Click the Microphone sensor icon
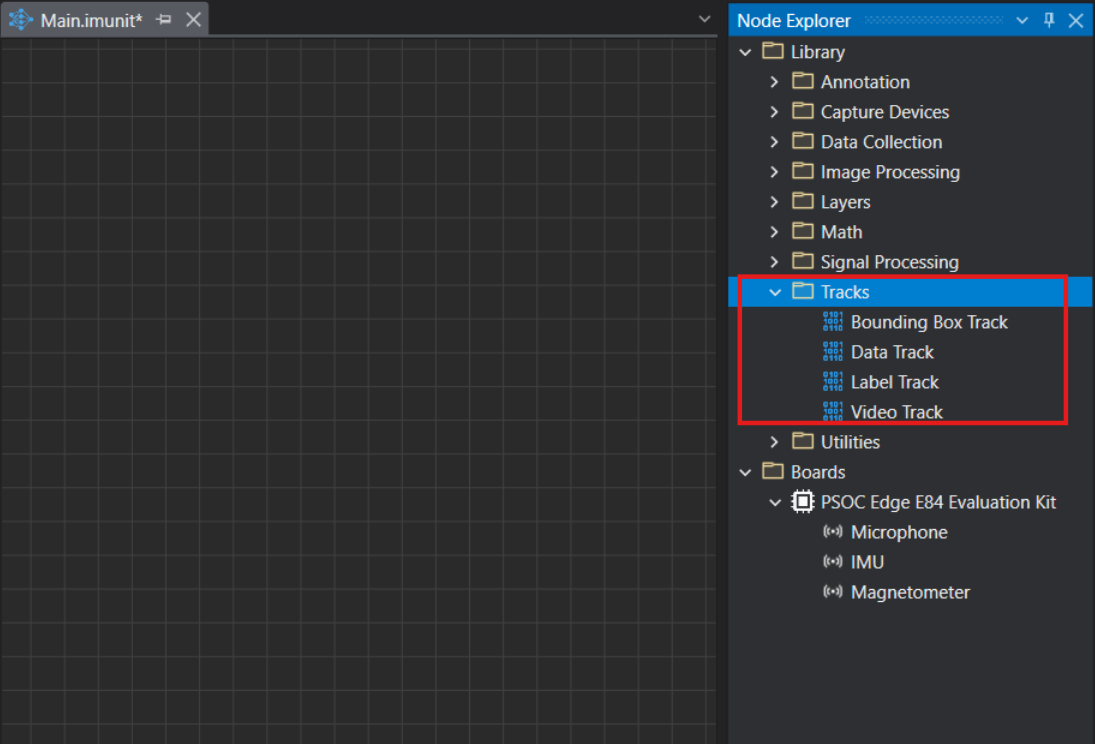Screen dimensions: 1095x744 [832, 532]
